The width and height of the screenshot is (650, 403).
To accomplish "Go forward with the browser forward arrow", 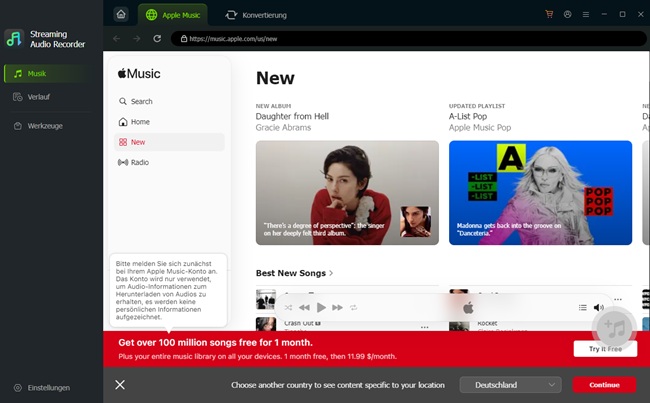I will pos(136,39).
